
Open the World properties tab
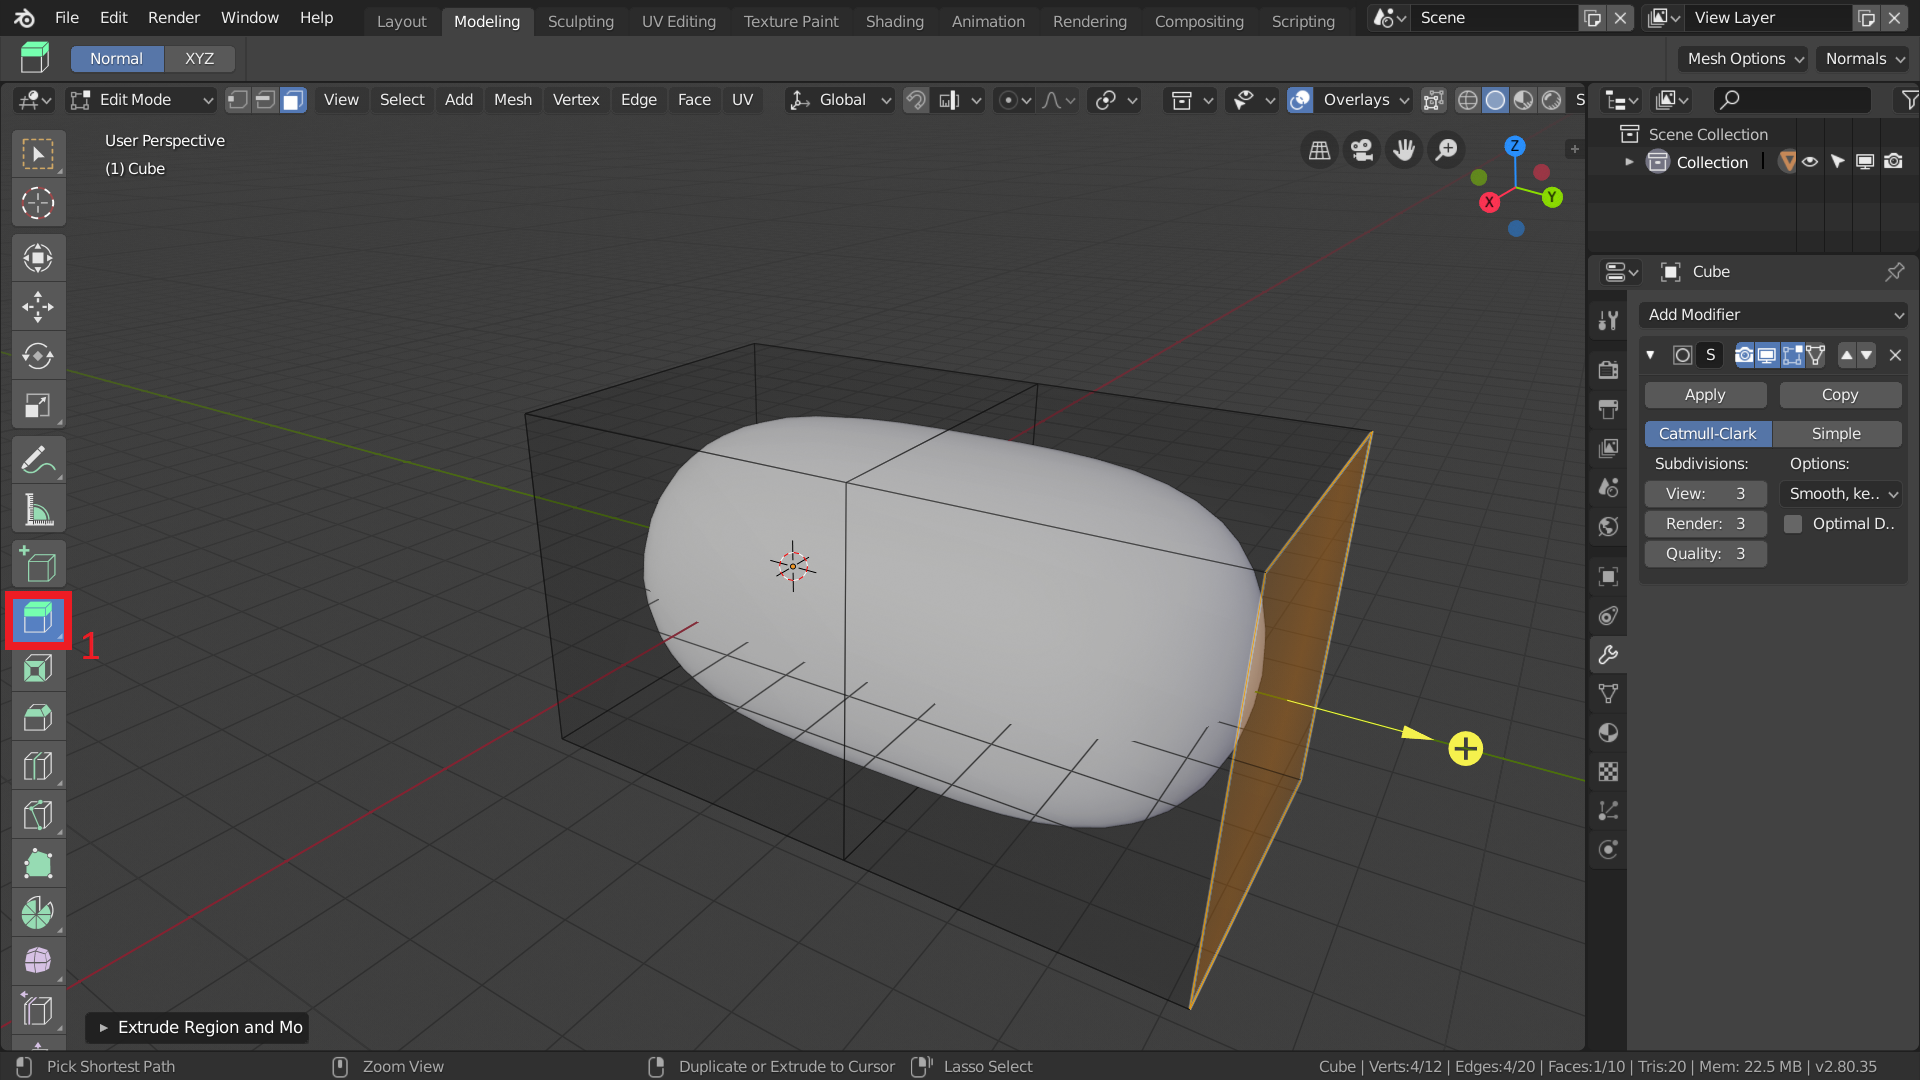tap(1608, 526)
